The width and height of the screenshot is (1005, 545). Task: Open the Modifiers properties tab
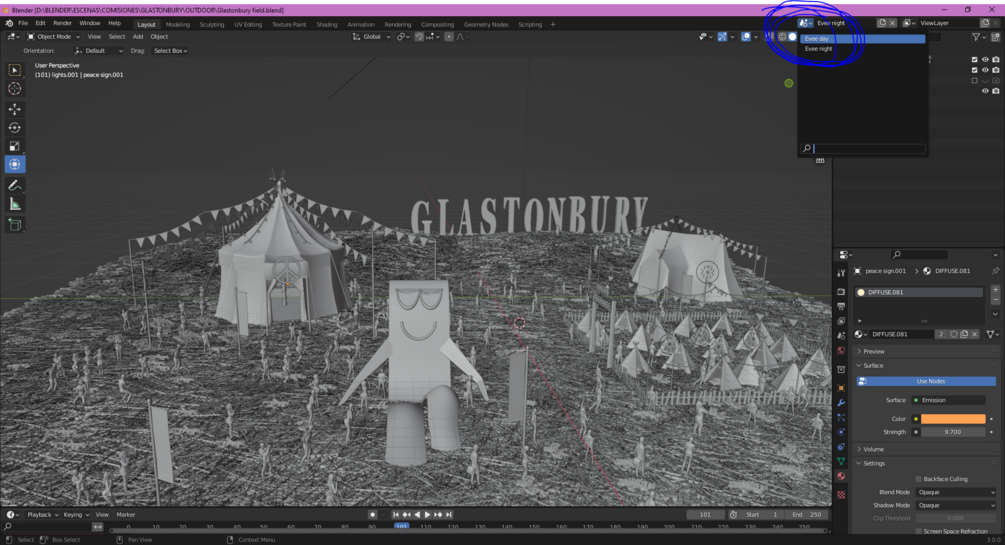(841, 403)
